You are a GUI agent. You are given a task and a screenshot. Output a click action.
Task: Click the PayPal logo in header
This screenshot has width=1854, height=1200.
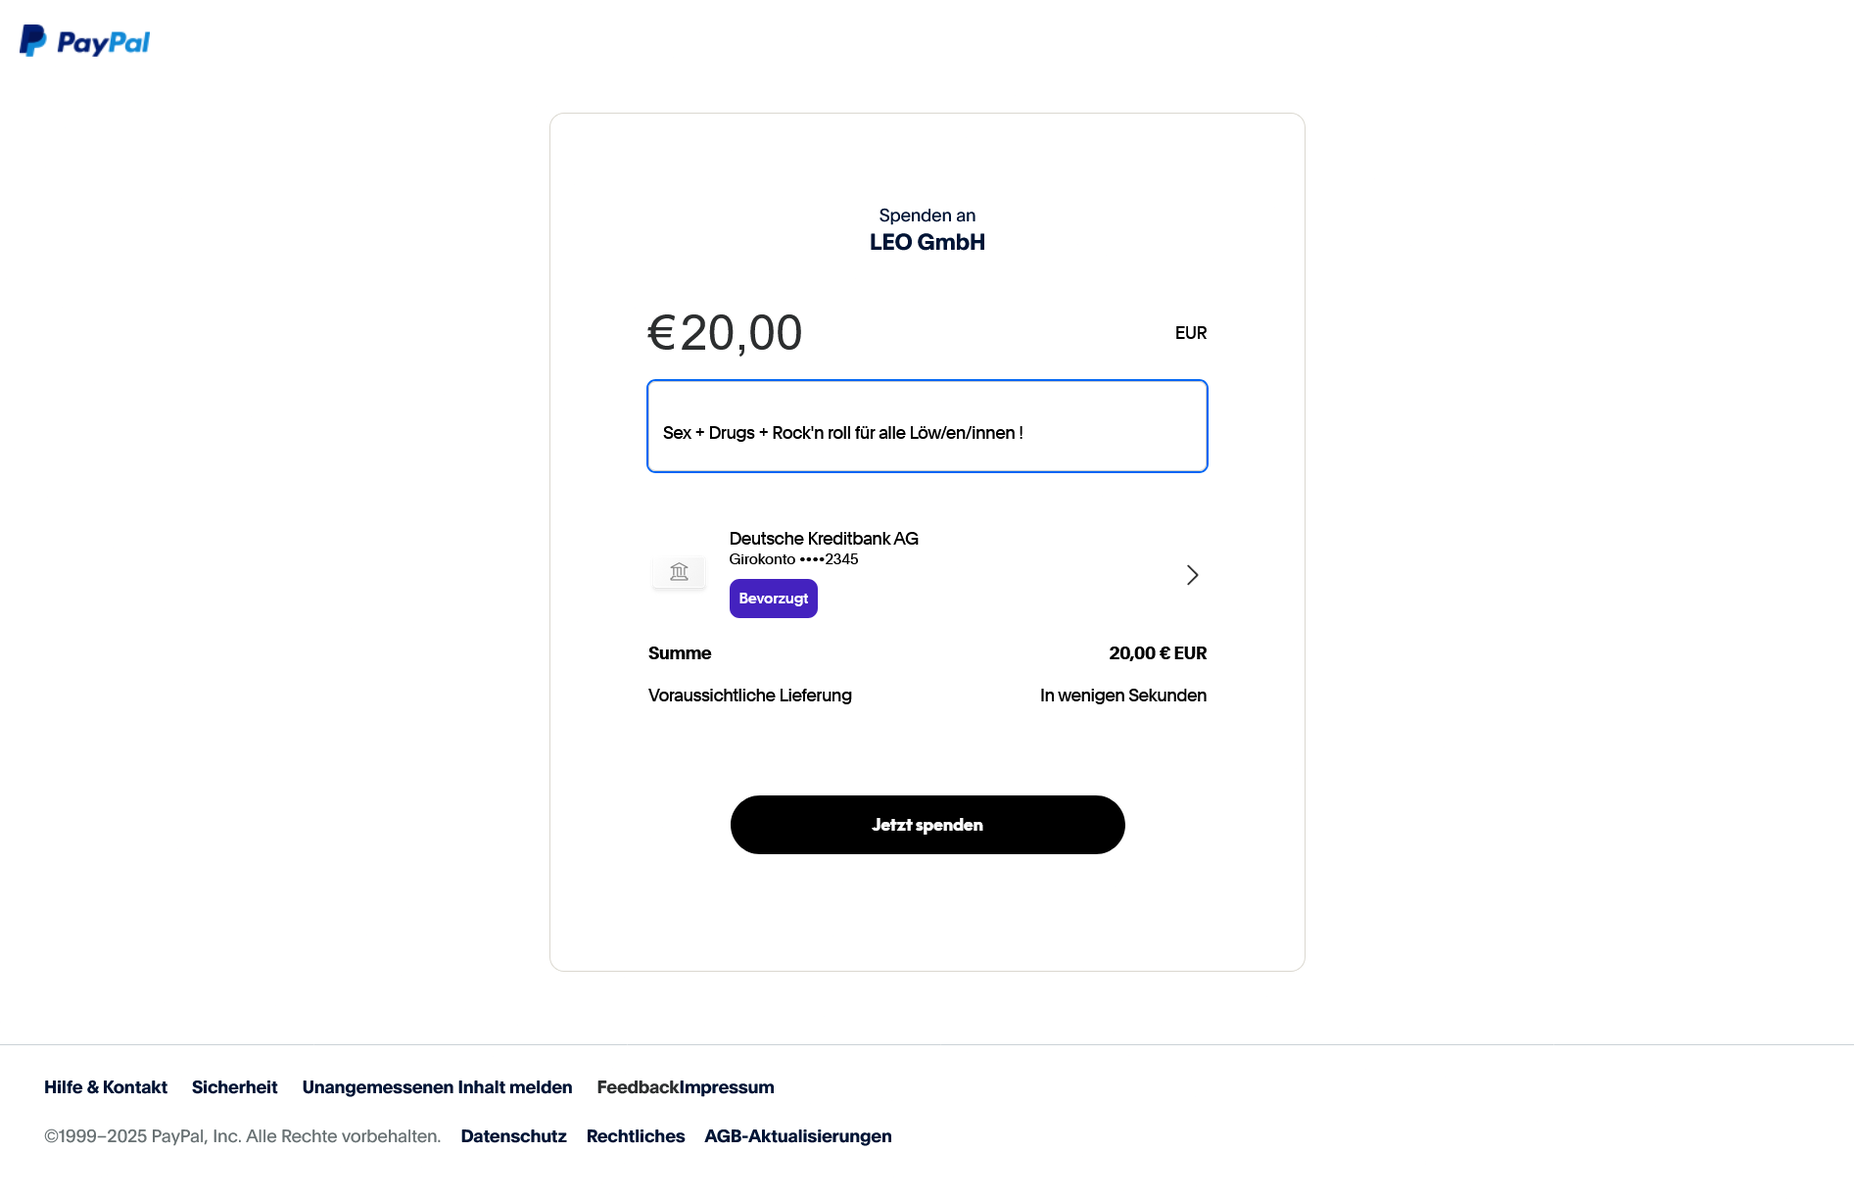(85, 41)
